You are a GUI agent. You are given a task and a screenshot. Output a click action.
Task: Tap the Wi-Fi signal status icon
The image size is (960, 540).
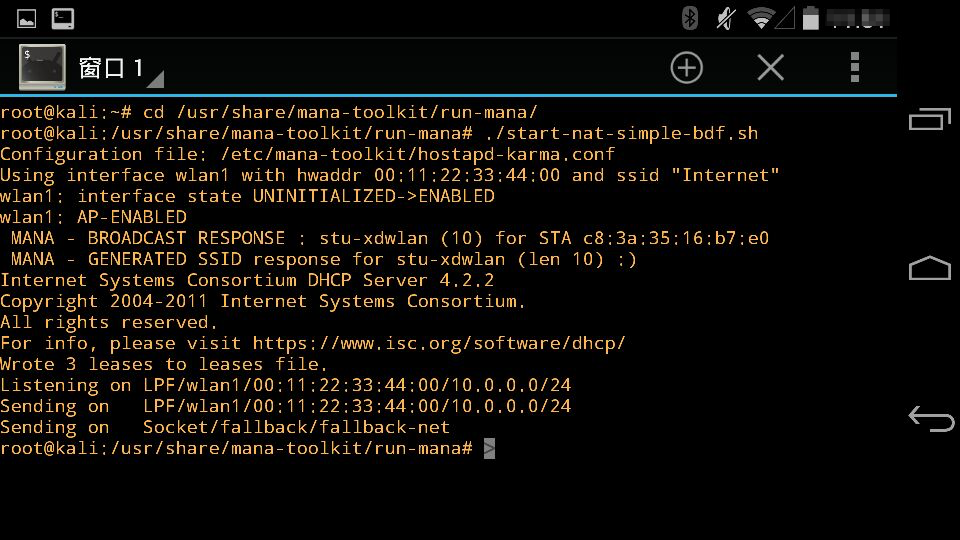click(x=761, y=18)
